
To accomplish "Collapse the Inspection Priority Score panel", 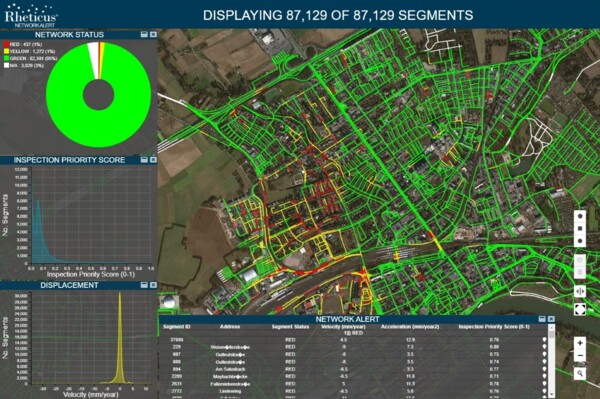I will click(144, 160).
